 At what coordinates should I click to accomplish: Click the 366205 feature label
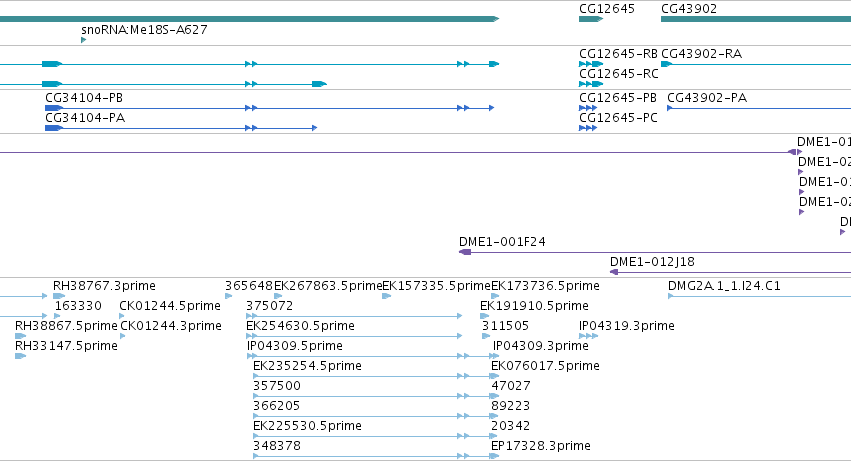tap(276, 406)
